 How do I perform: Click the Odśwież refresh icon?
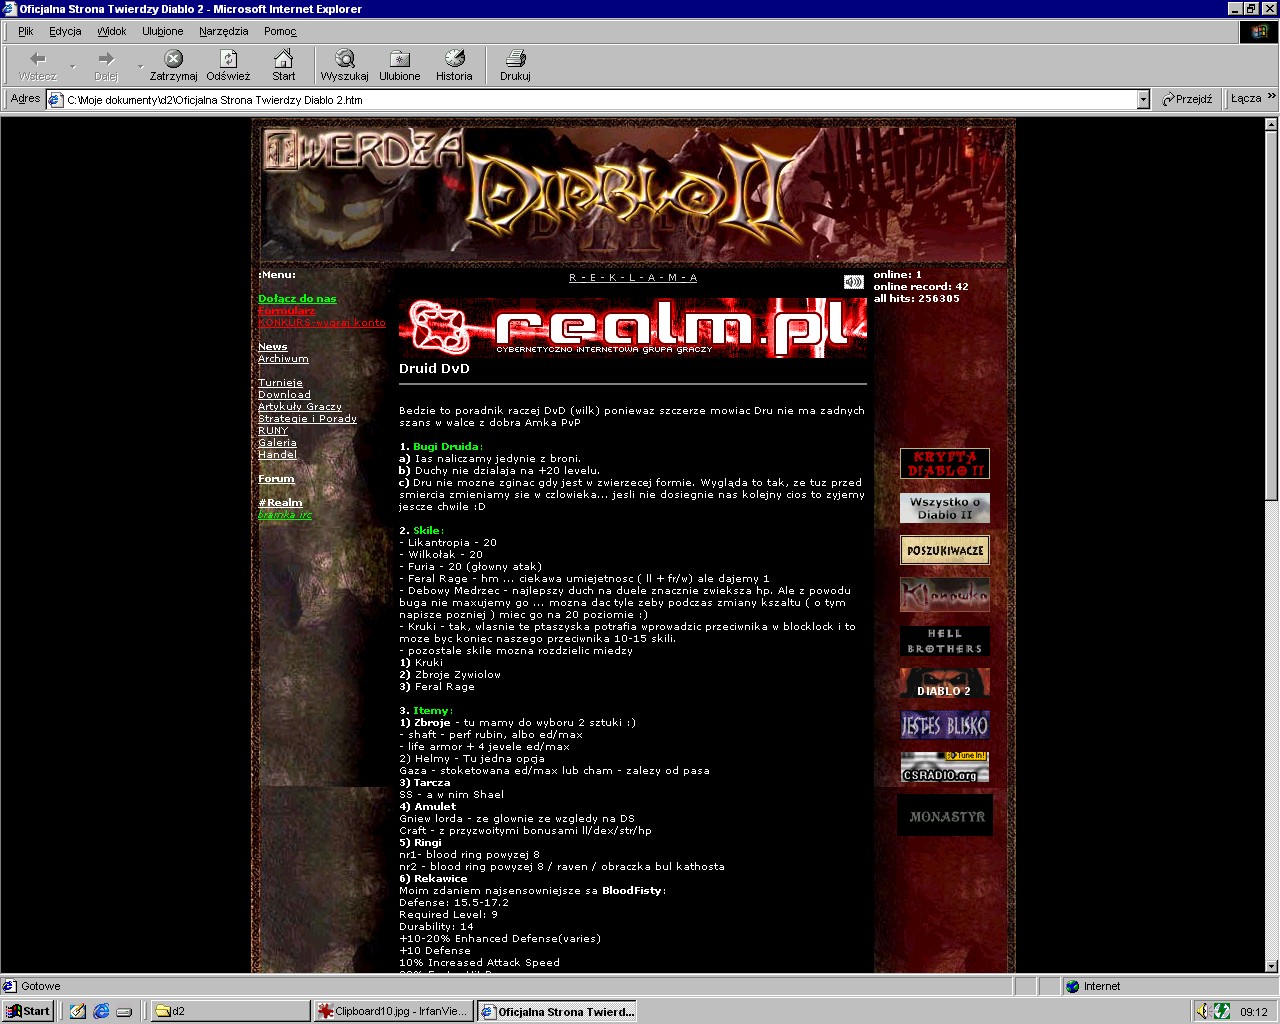pyautogui.click(x=228, y=59)
